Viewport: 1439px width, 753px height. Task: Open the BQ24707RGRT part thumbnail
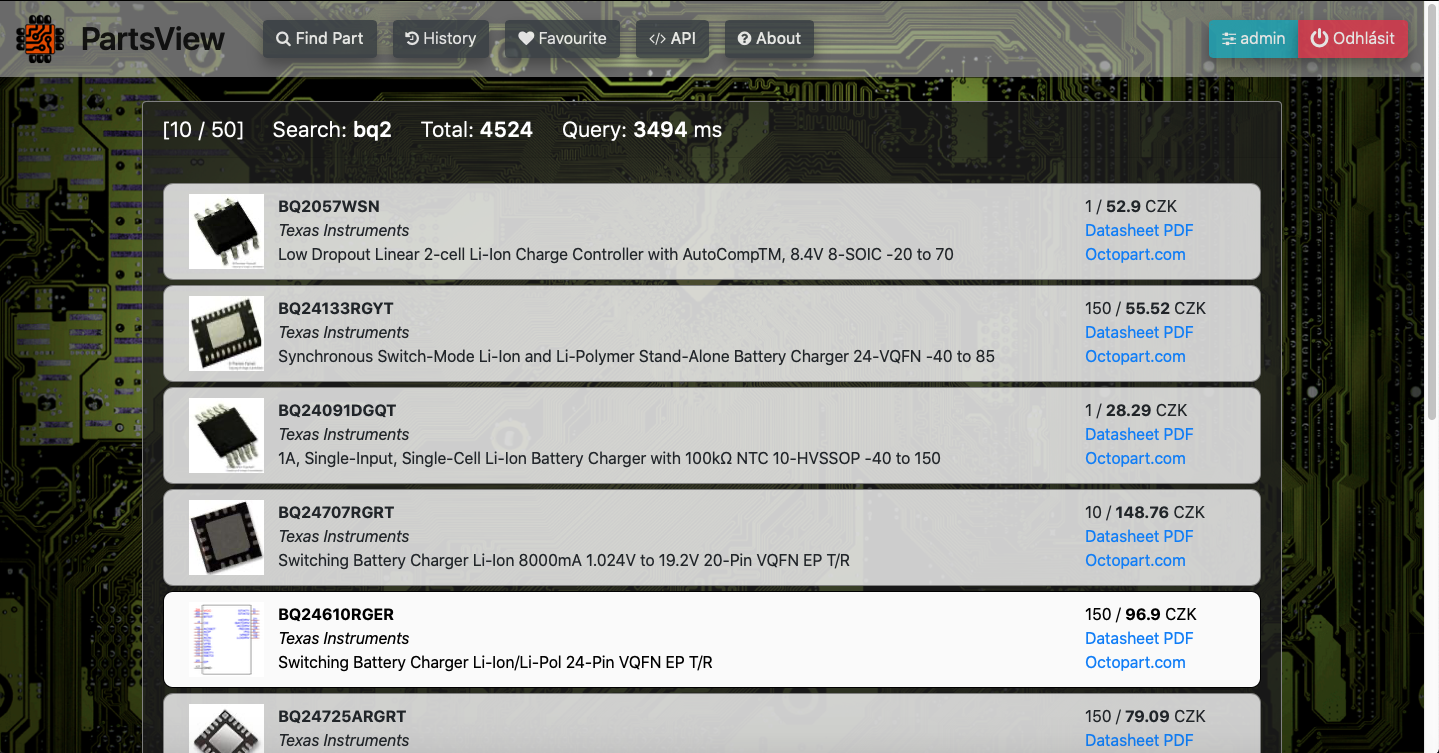(226, 537)
